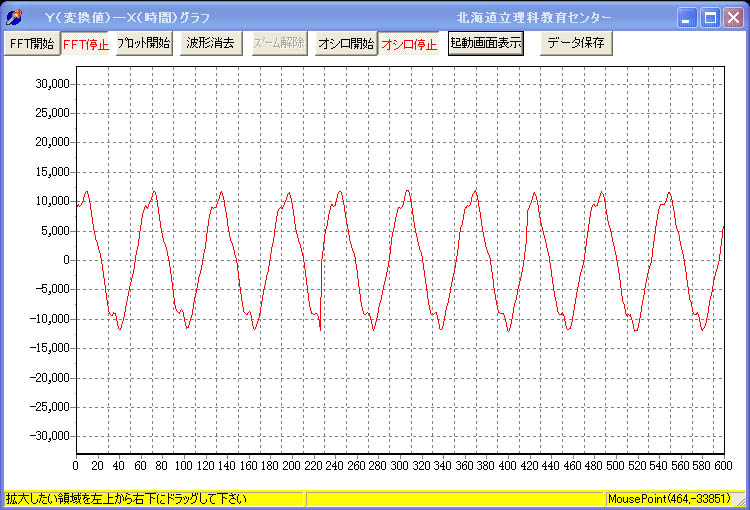Click the 100 X-axis label
This screenshot has width=750, height=510.
[184, 466]
